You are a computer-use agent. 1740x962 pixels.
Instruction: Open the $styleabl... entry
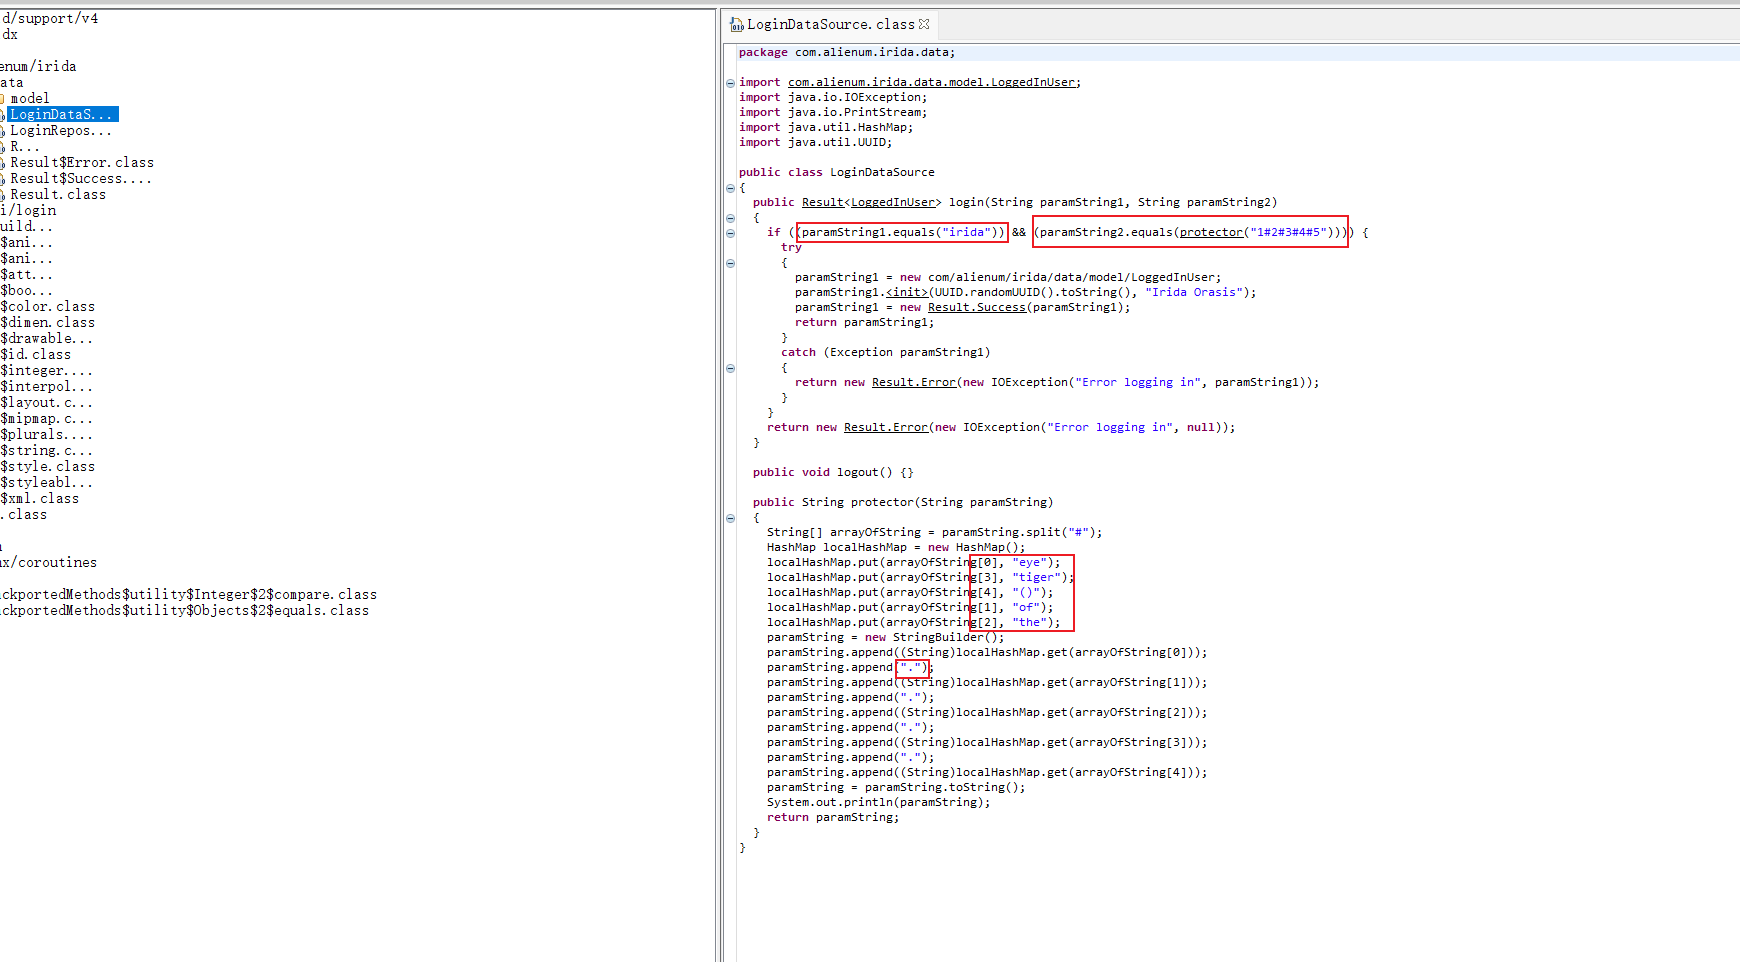click(x=46, y=482)
